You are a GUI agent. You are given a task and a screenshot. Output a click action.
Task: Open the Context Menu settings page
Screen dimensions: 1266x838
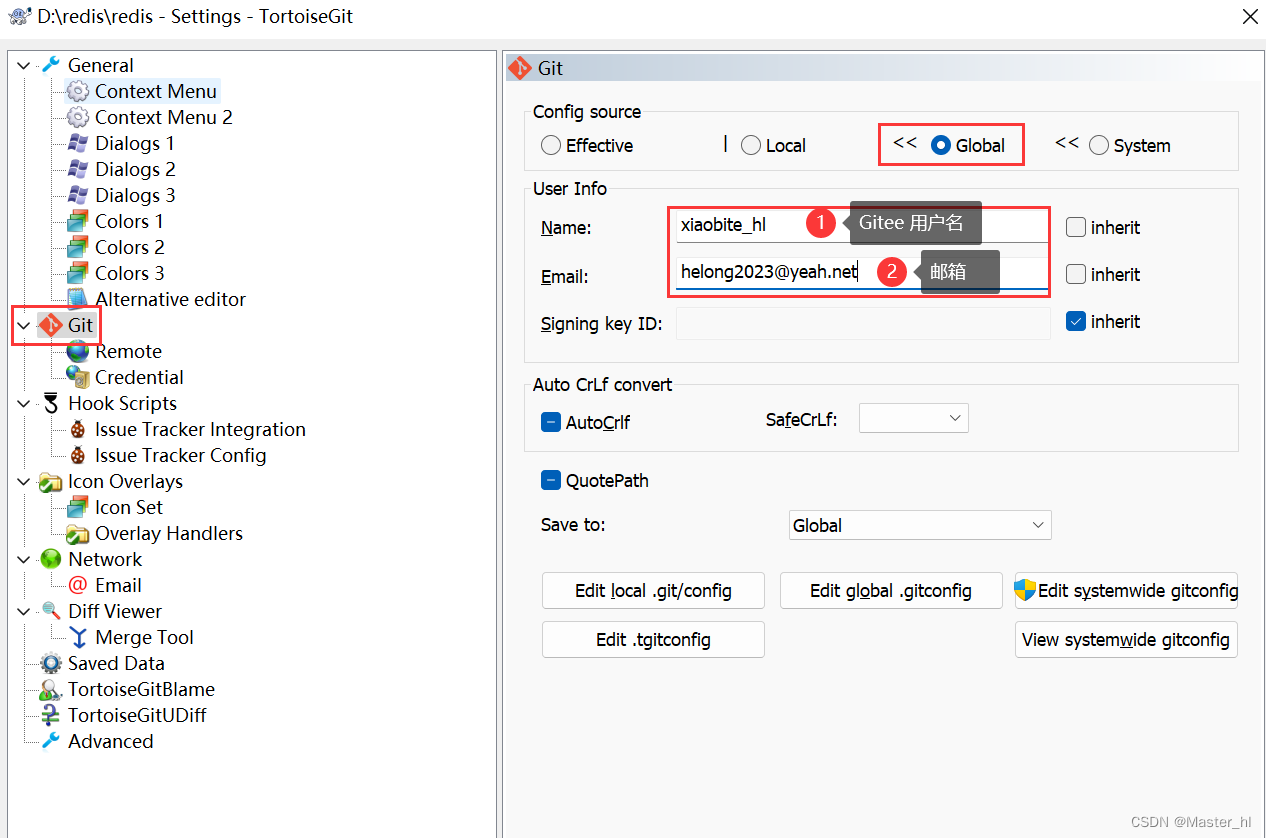tap(156, 91)
